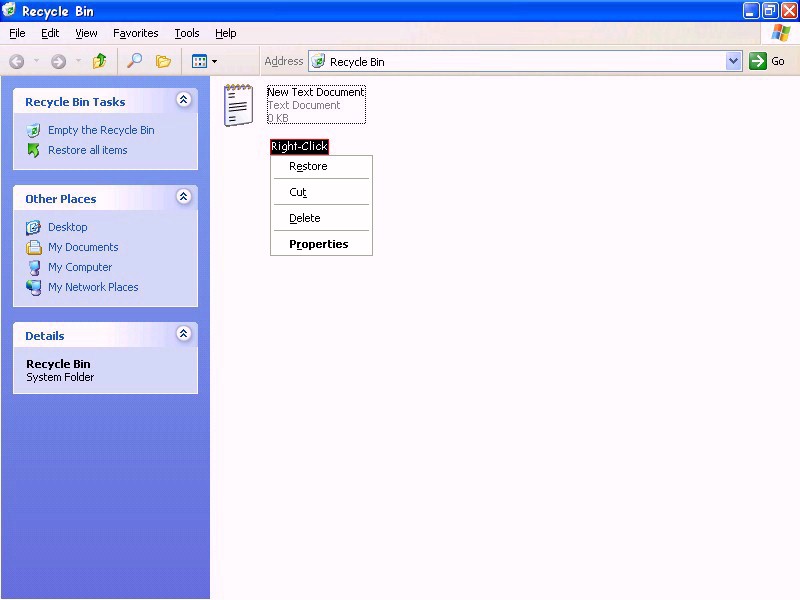Image resolution: width=800 pixels, height=600 pixels.
Task: Collapse the Recycle Bin Tasks panel
Action: (184, 99)
